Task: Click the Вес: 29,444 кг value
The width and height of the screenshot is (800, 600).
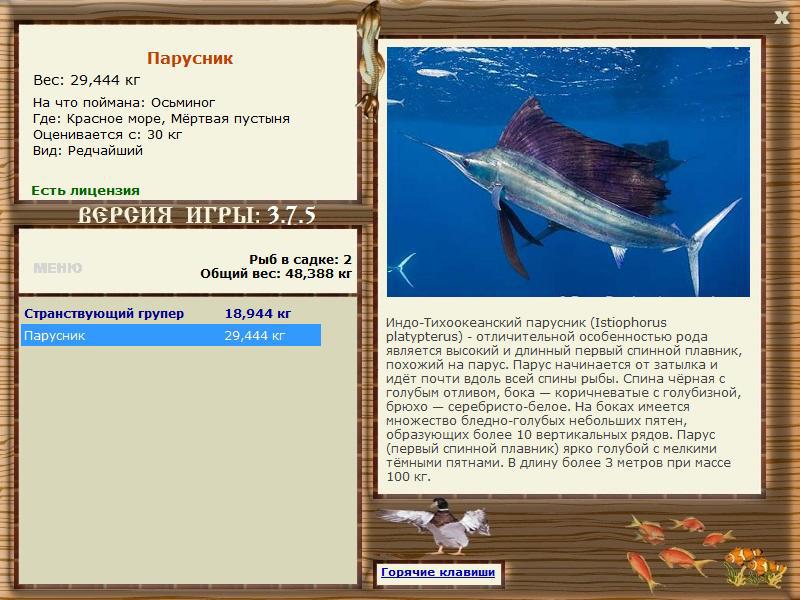Action: [87, 80]
